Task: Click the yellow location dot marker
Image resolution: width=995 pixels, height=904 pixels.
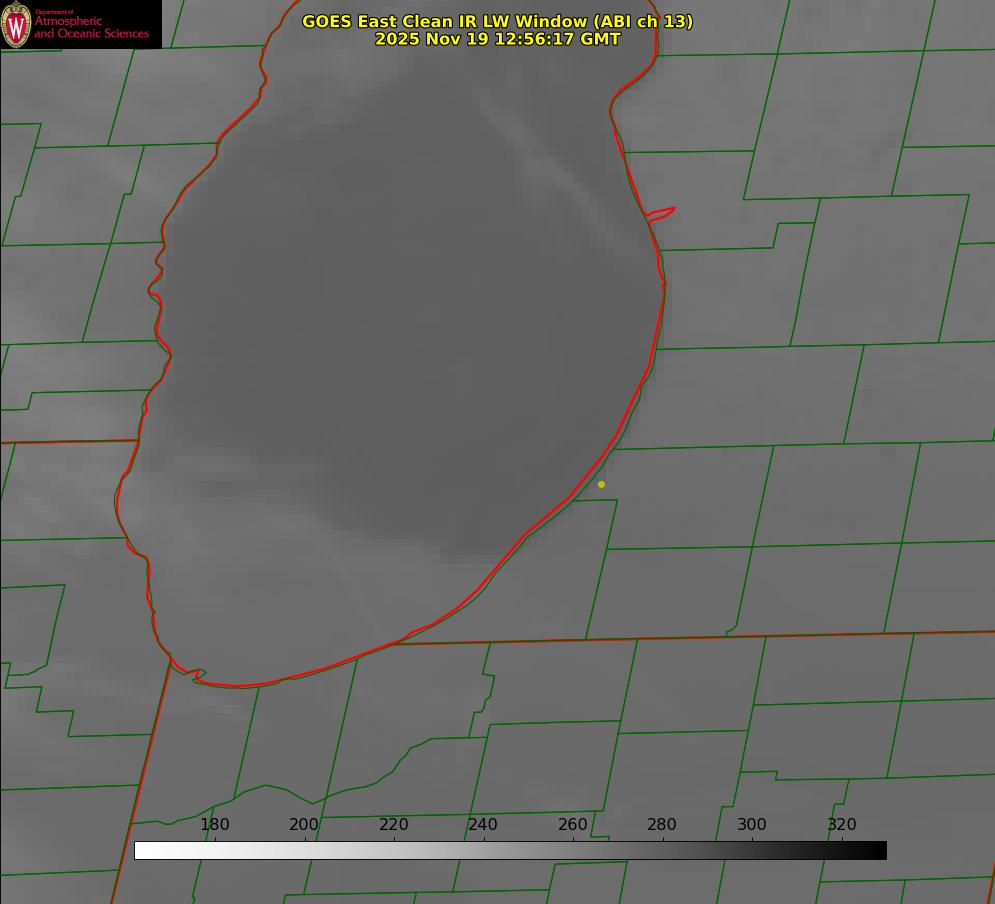Action: point(602,484)
